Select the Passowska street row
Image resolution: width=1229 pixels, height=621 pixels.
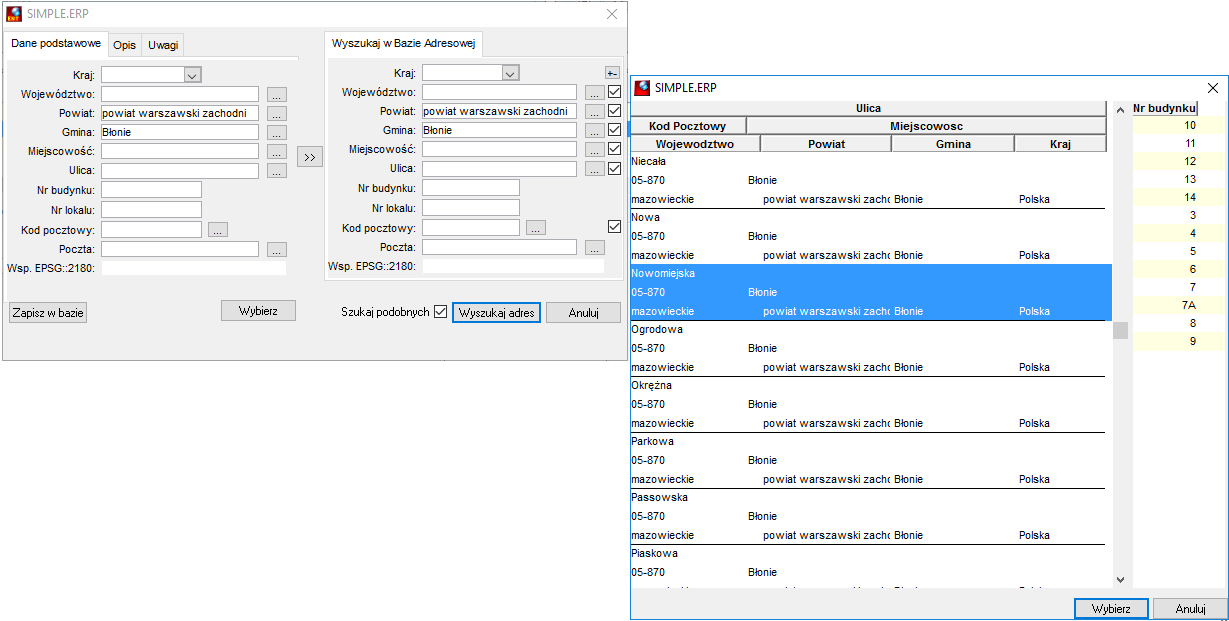tap(868, 516)
